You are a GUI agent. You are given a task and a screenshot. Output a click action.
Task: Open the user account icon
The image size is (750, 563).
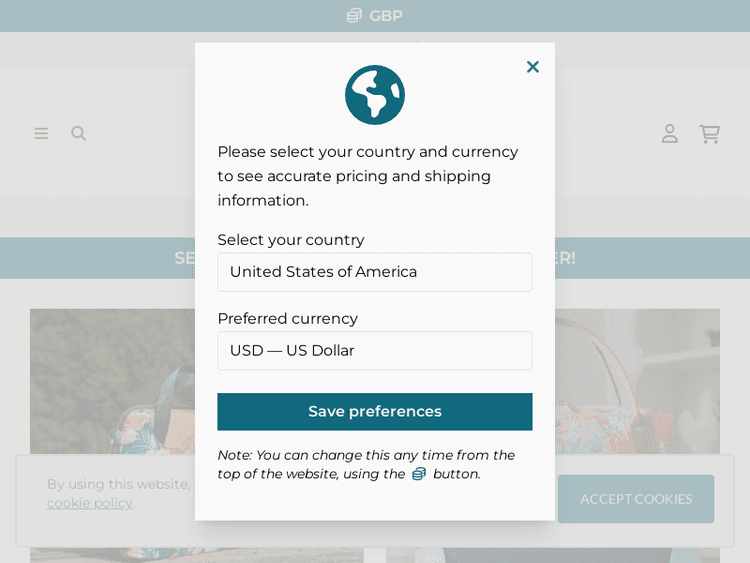coord(670,133)
